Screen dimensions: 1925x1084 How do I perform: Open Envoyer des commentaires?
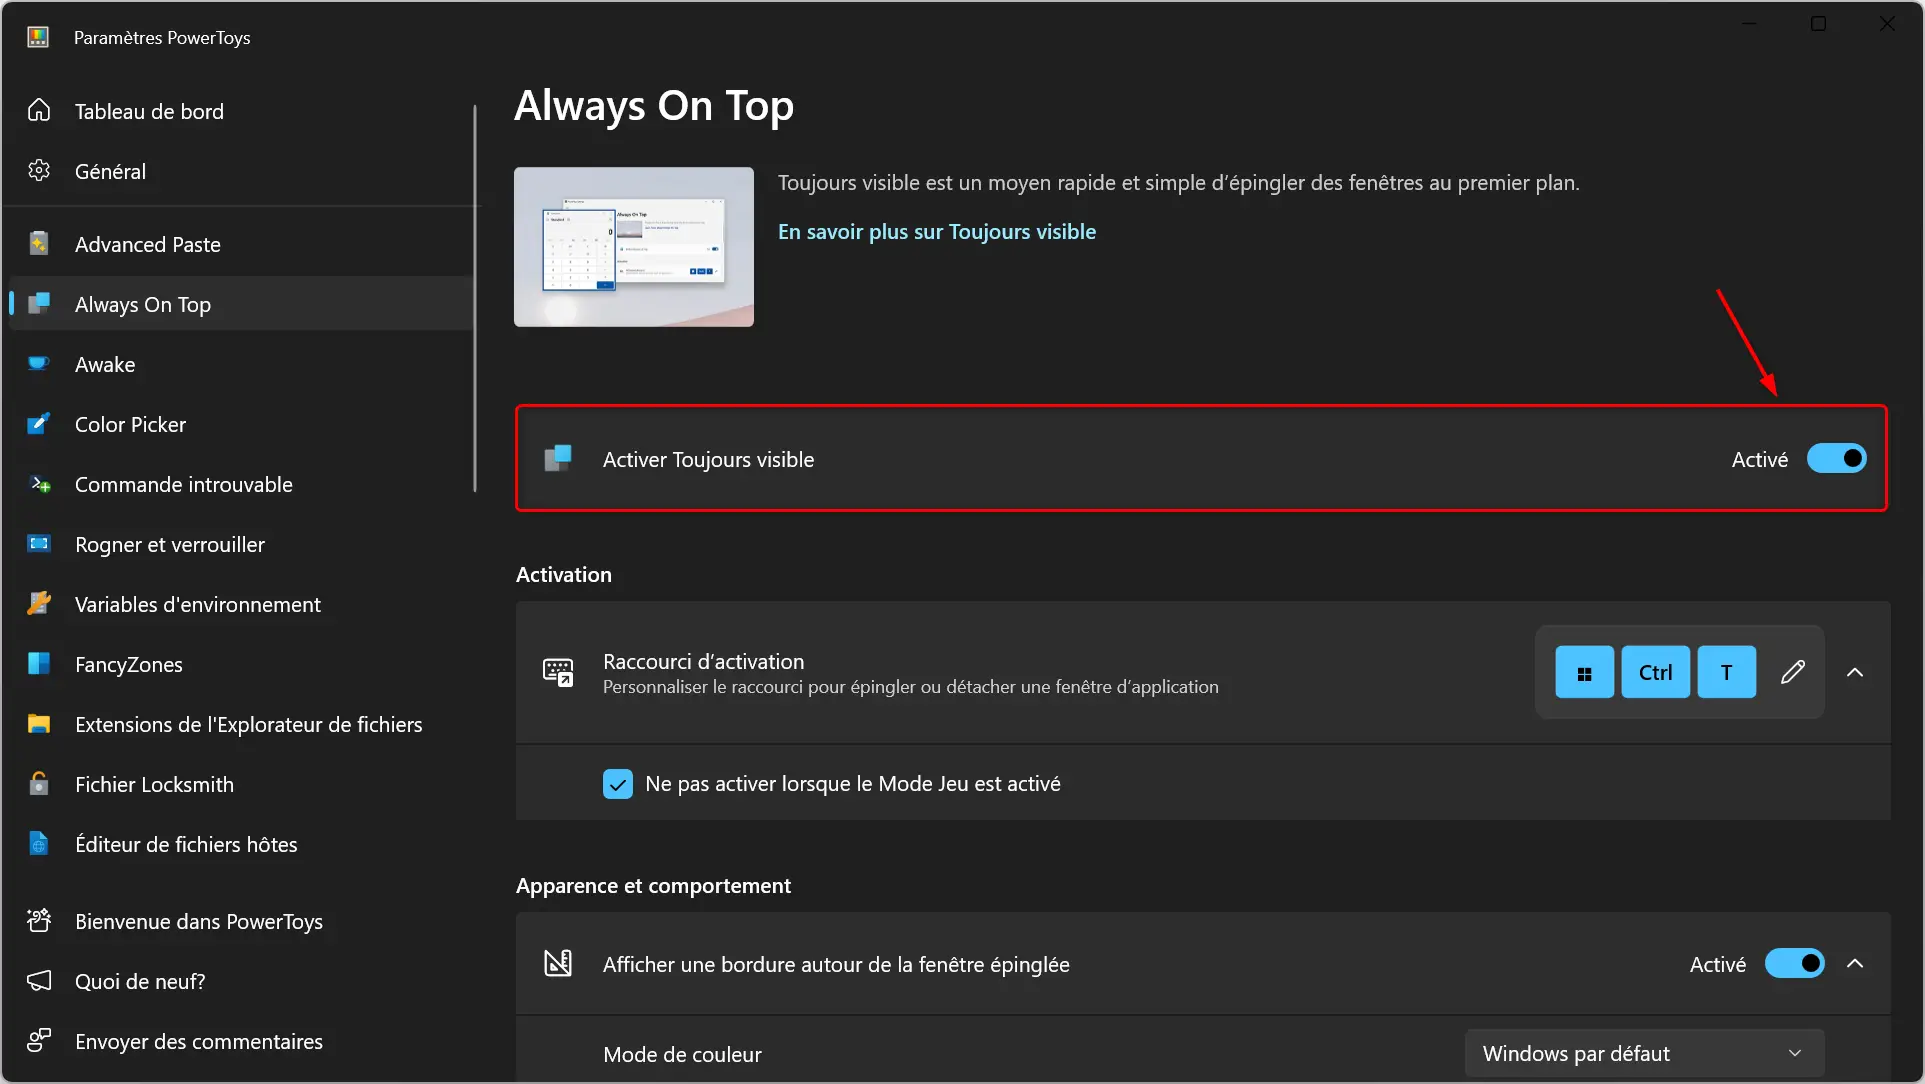click(240, 1041)
